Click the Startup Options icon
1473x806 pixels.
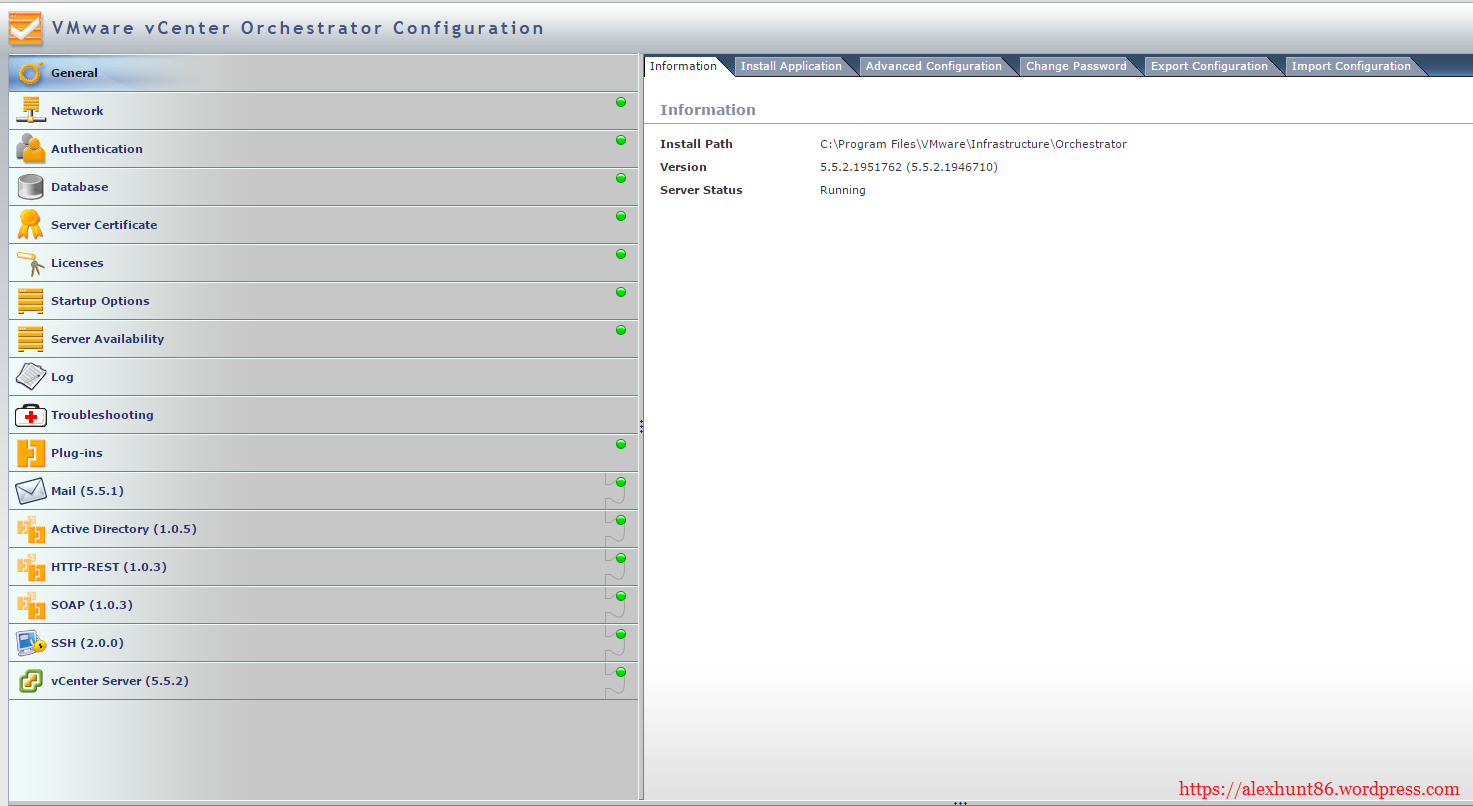31,301
